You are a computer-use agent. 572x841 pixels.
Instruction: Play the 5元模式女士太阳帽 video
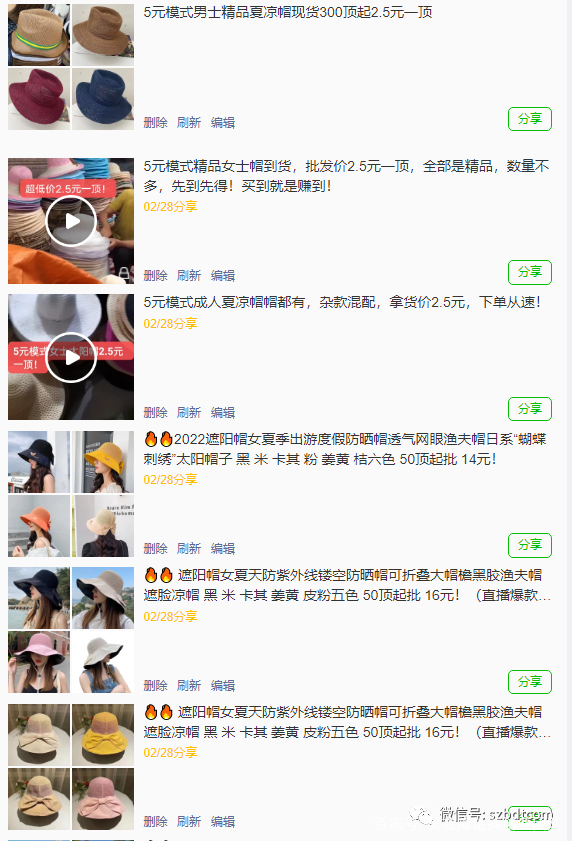click(71, 357)
